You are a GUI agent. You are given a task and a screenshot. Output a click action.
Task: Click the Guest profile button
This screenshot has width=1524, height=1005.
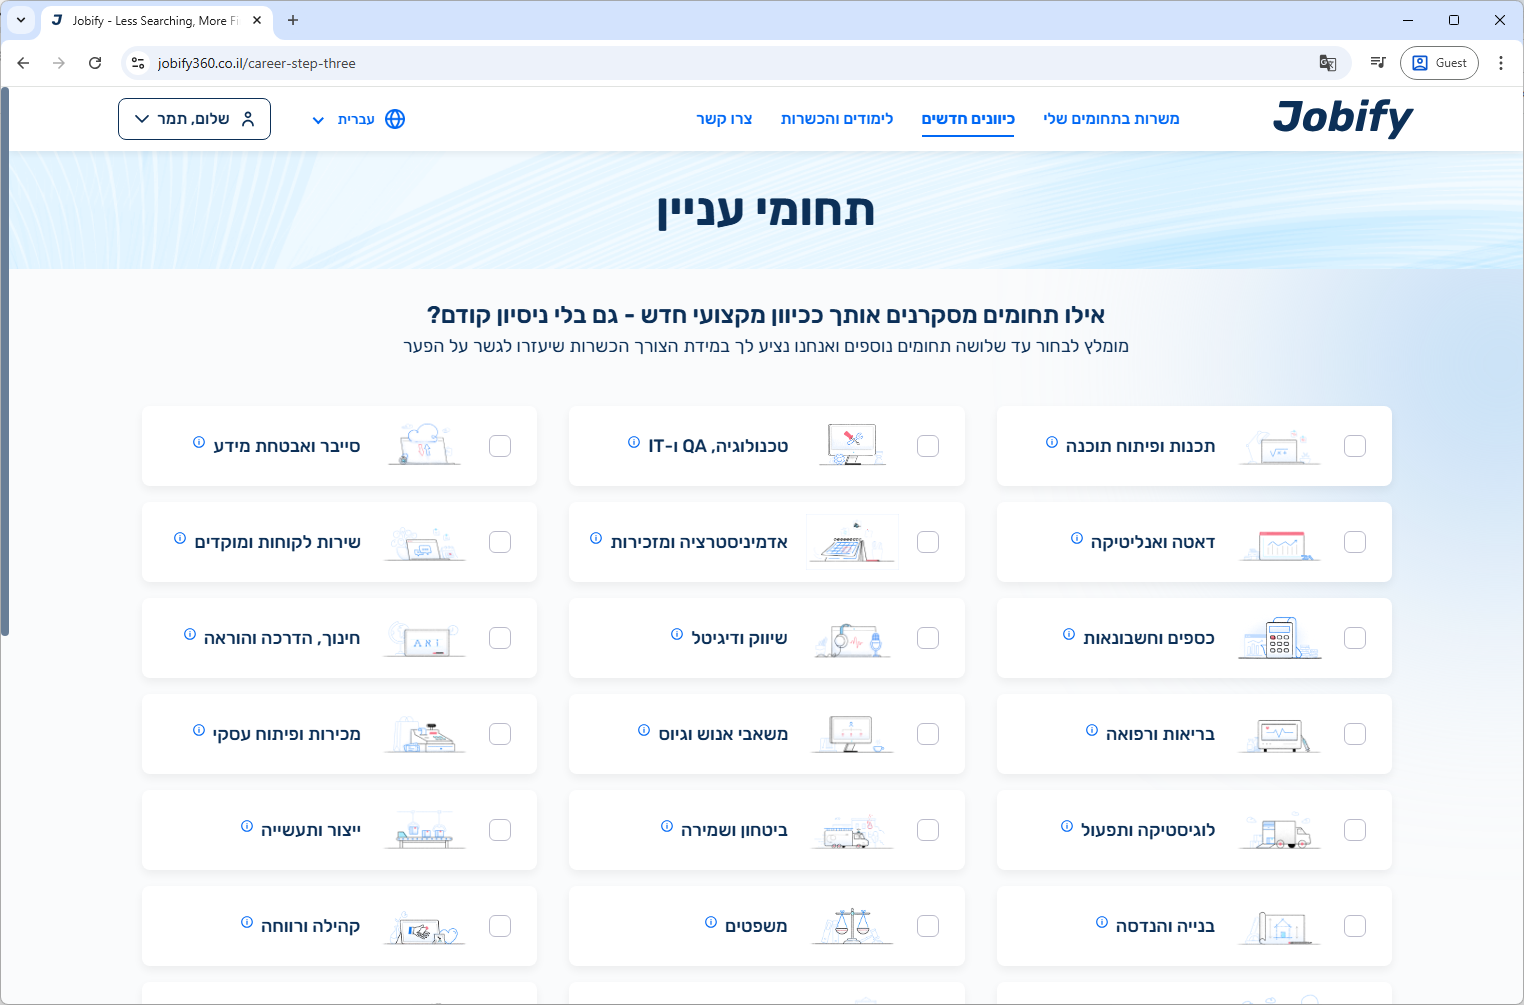click(1439, 63)
